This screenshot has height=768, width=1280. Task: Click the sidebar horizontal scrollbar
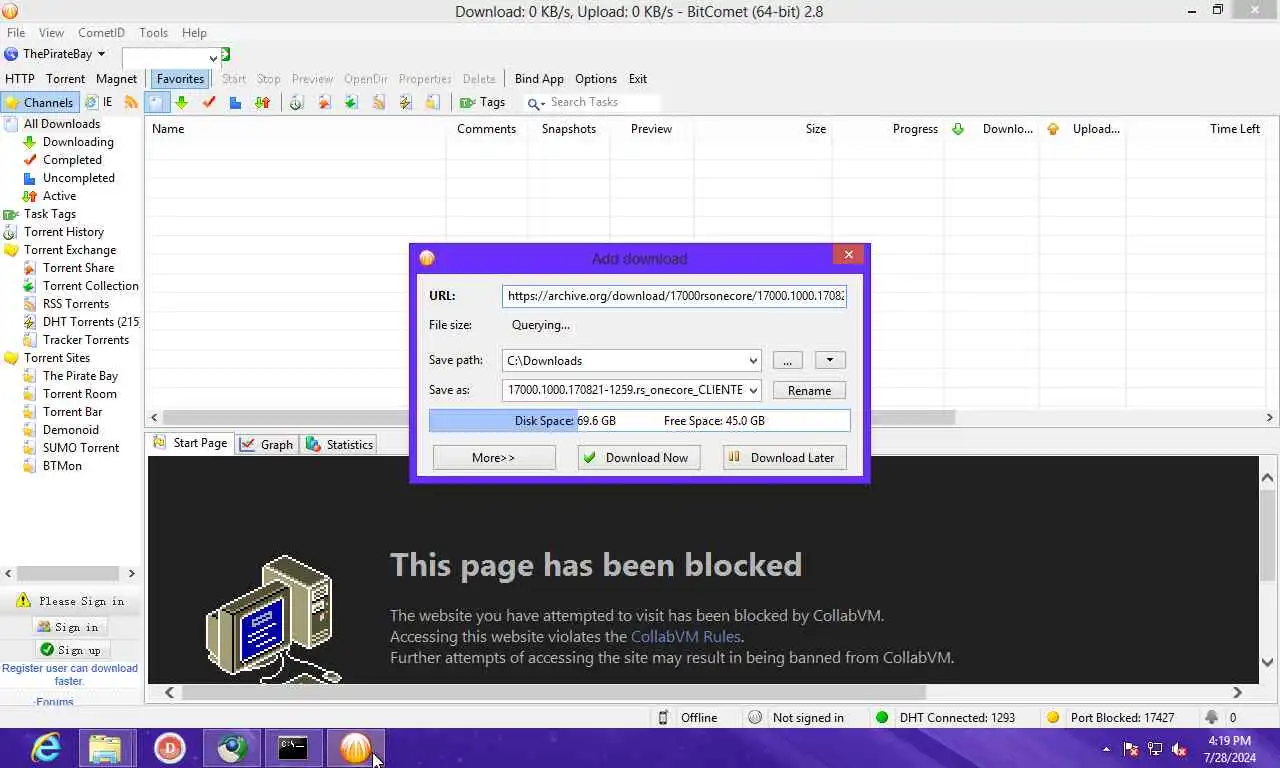pos(68,574)
